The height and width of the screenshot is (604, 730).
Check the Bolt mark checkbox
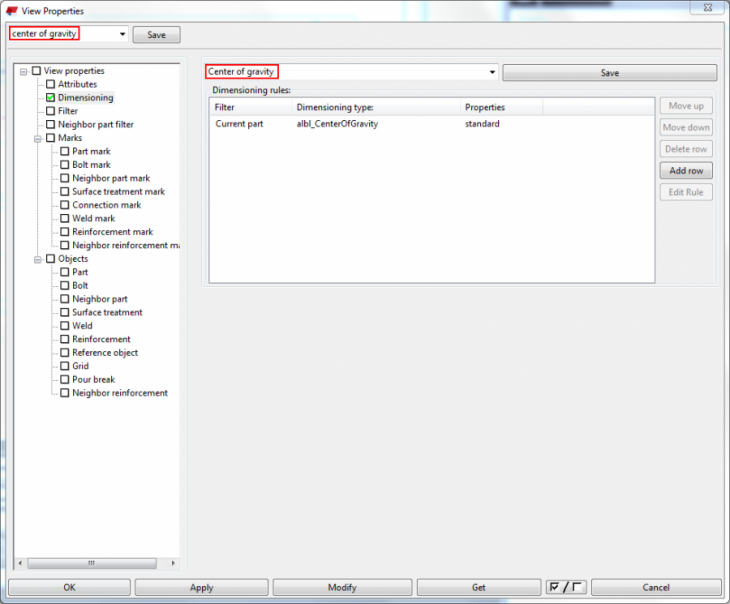[x=65, y=165]
